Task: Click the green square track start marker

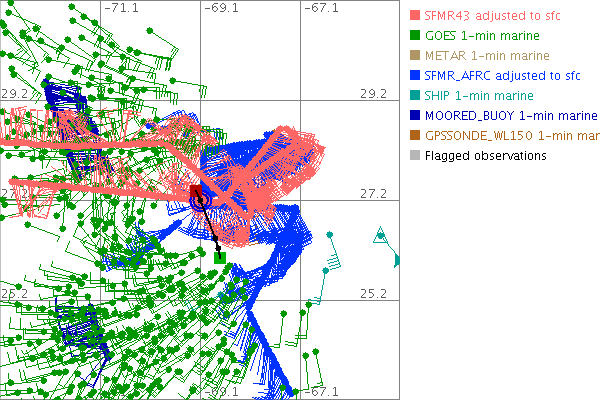Action: pos(219,257)
